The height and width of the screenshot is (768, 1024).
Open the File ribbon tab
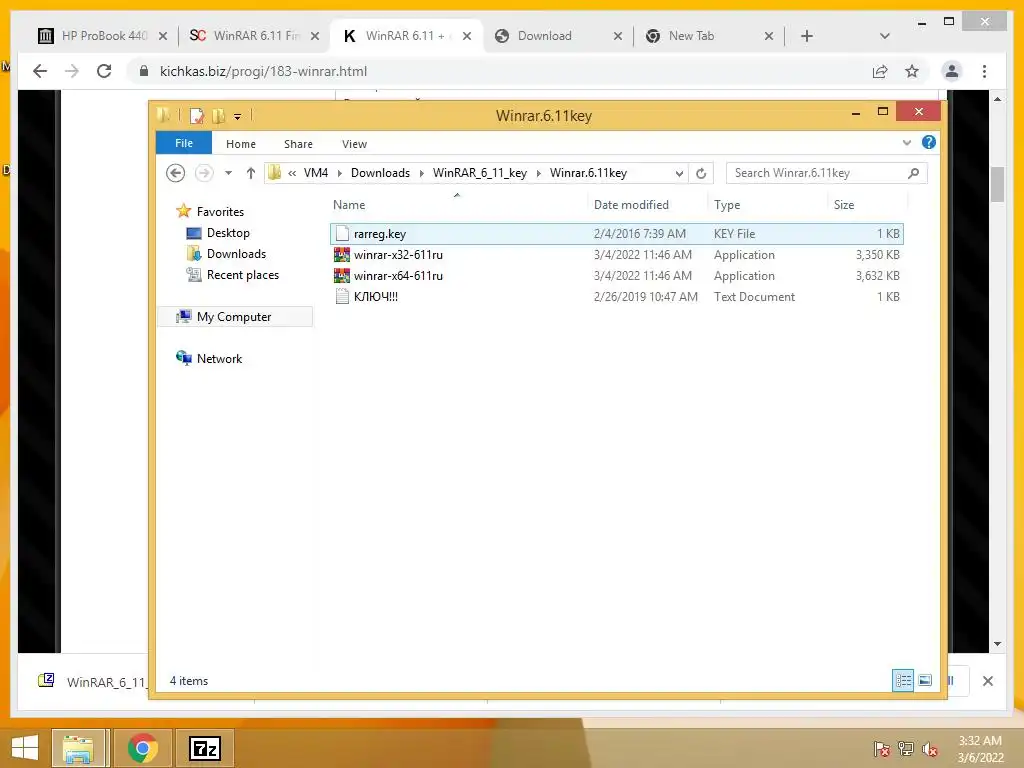pyautogui.click(x=184, y=143)
